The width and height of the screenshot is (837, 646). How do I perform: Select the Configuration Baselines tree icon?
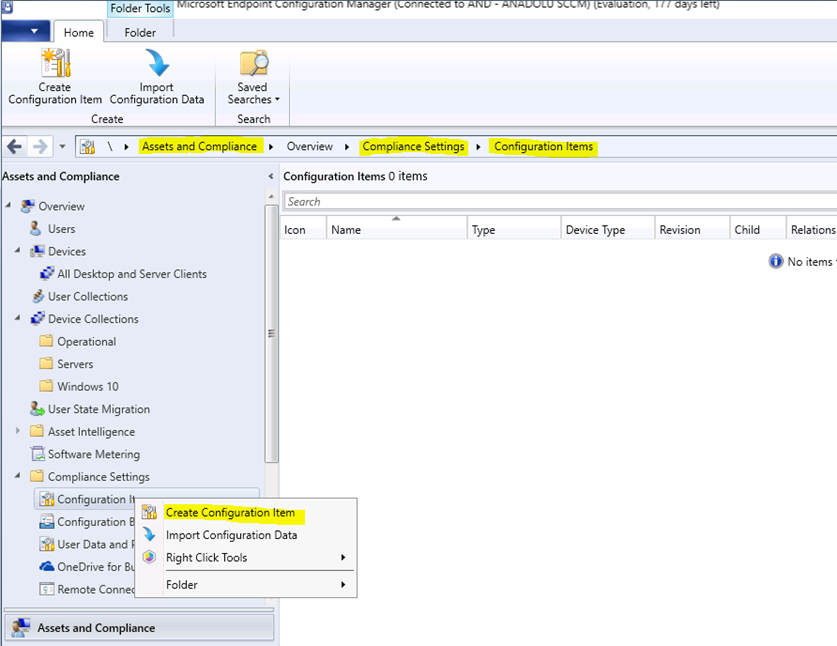pyautogui.click(x=47, y=522)
